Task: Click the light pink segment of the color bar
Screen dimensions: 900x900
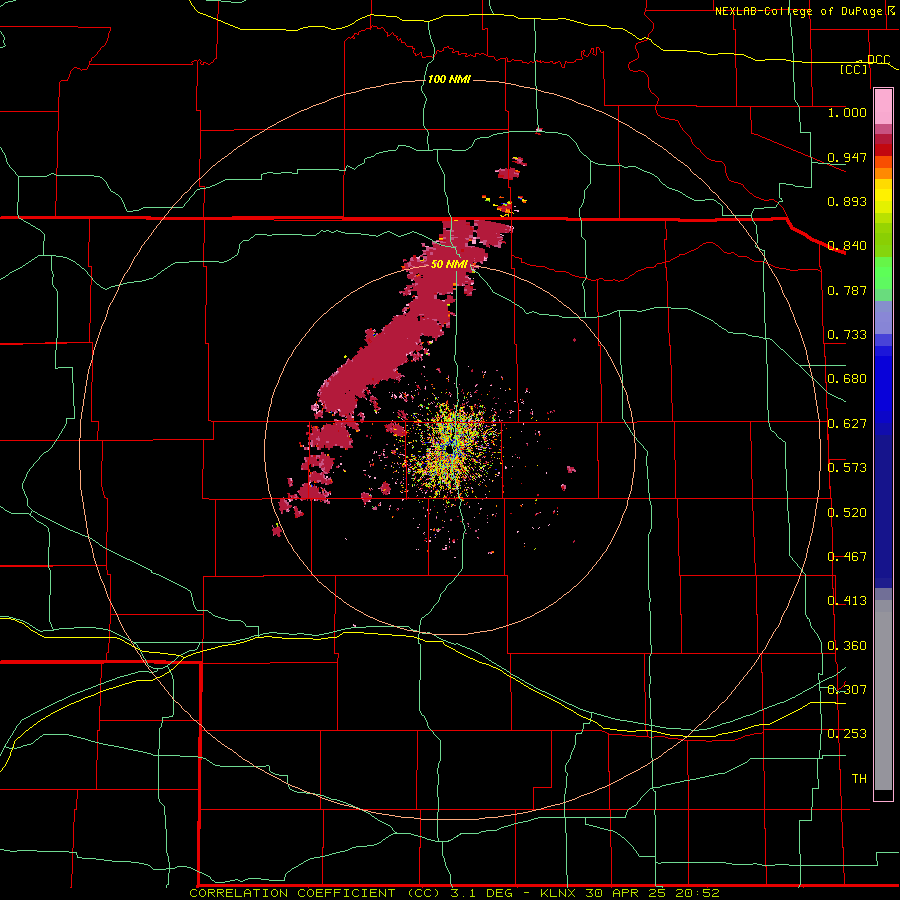Action: (883, 107)
